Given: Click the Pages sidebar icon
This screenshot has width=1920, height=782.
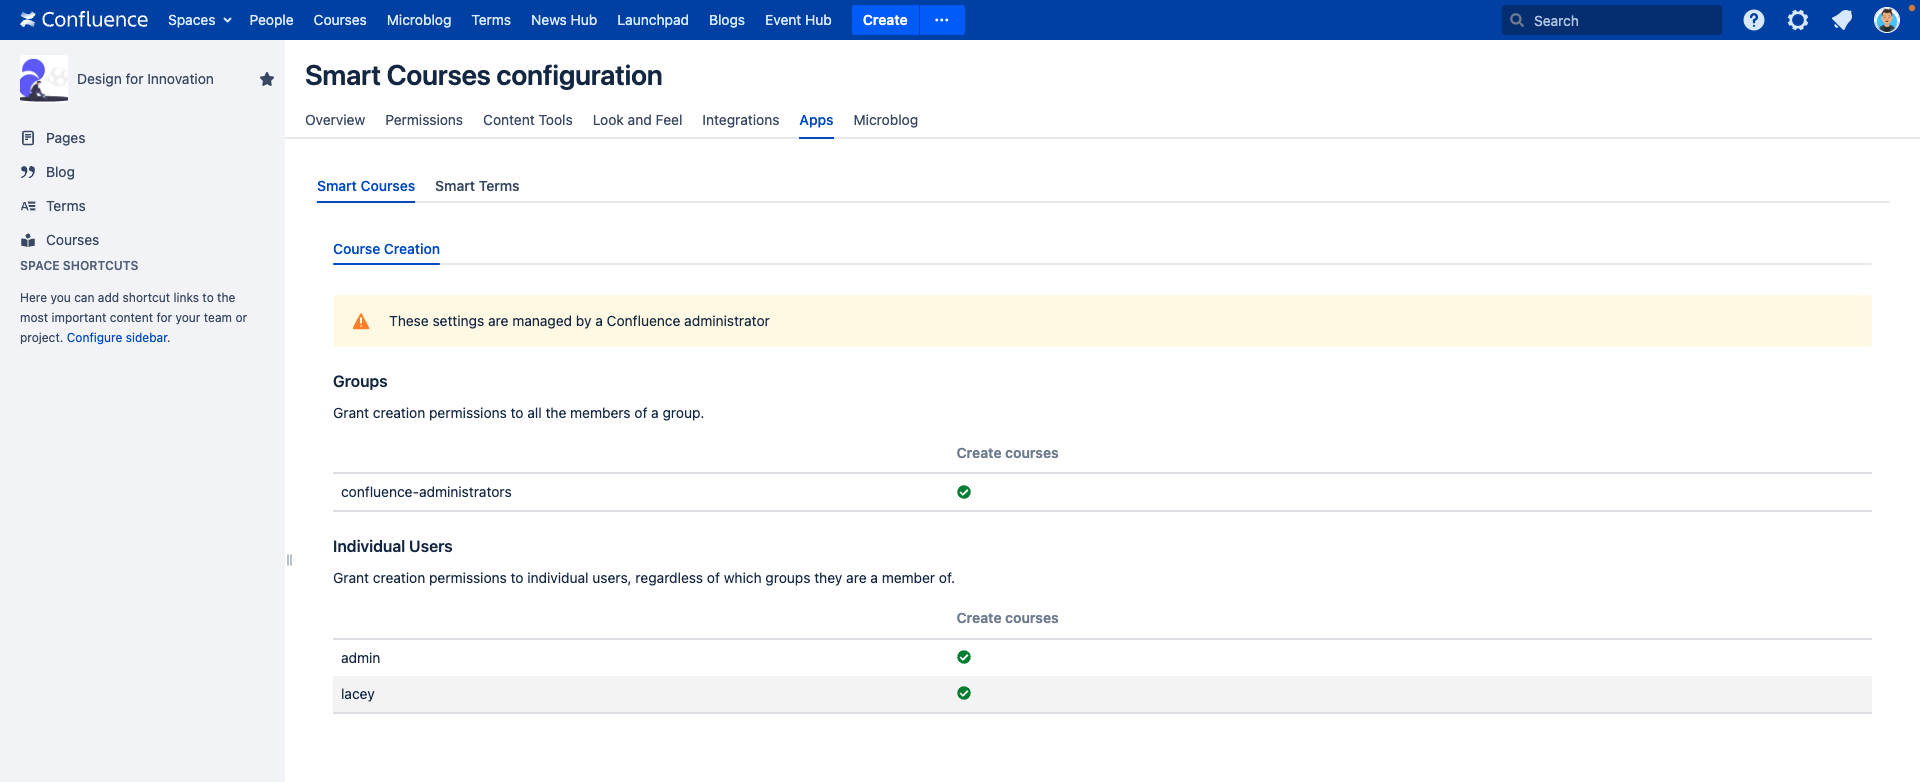Looking at the screenshot, I should pyautogui.click(x=28, y=138).
